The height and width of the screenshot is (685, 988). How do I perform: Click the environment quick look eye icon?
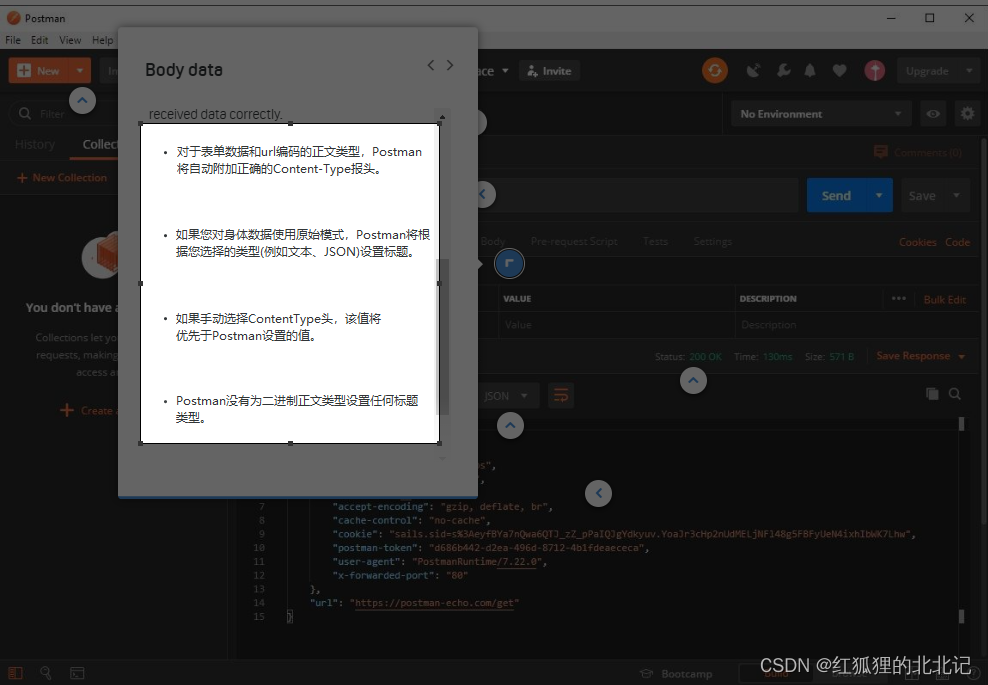(933, 114)
